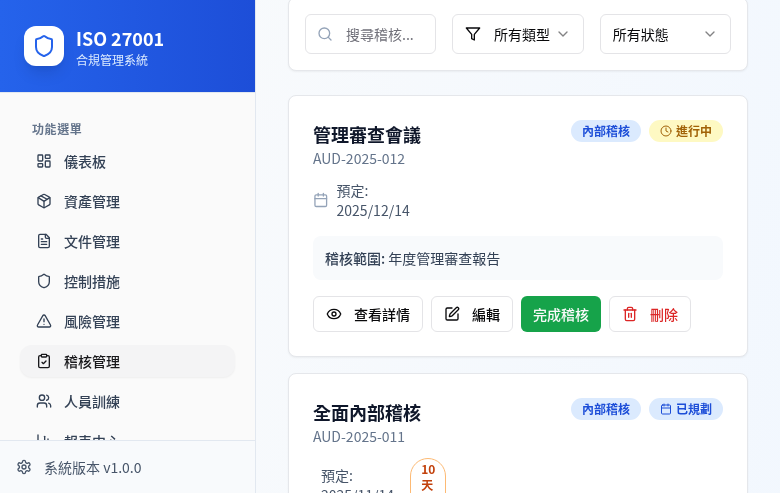Click the calendar icon next to 預定 date
Image resolution: width=780 pixels, height=493 pixels.
(x=321, y=200)
